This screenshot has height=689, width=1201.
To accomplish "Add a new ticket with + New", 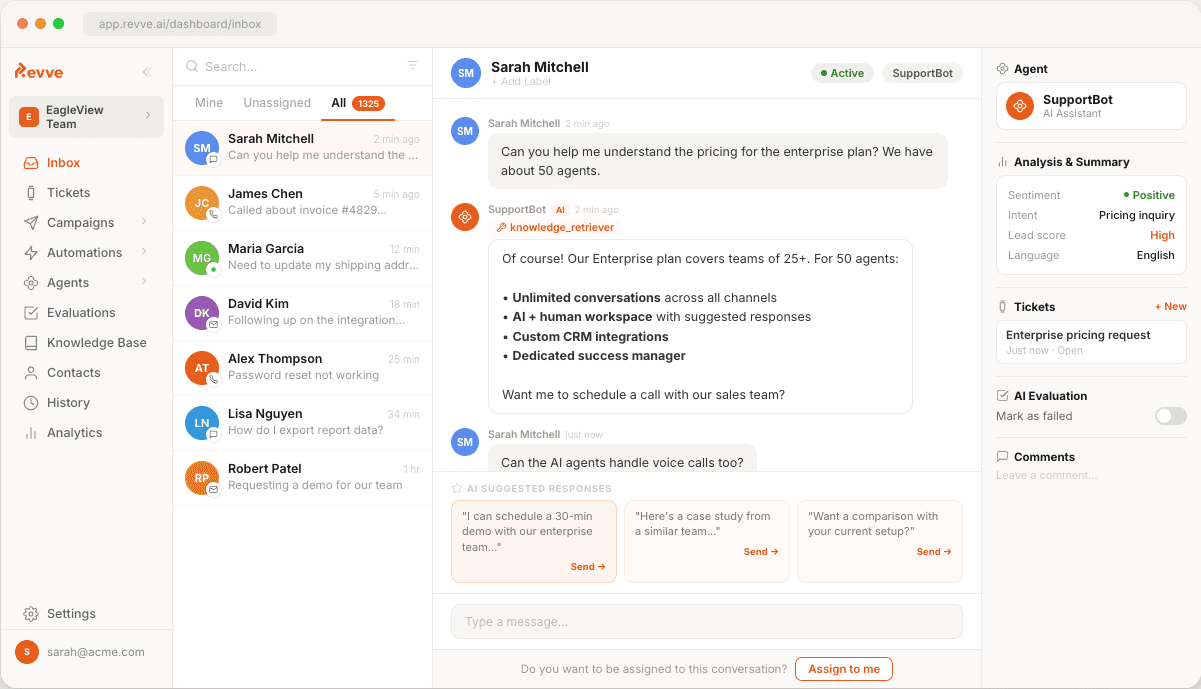I will tap(1170, 307).
